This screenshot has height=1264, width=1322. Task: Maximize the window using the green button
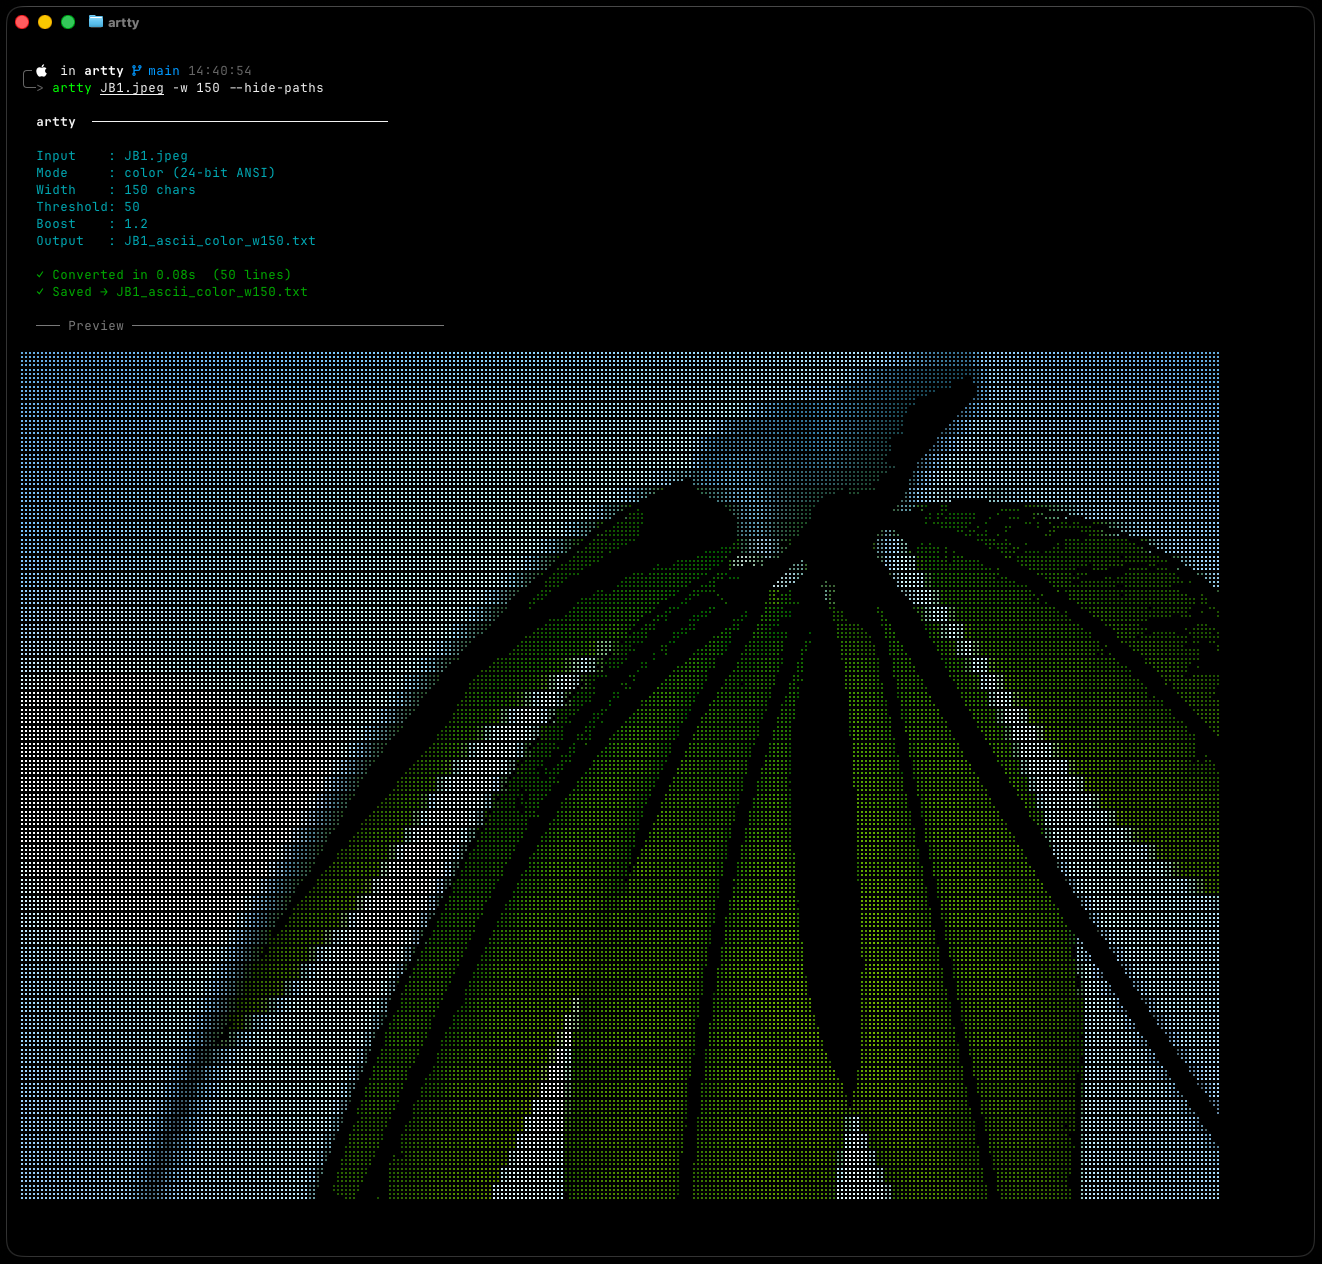[68, 22]
